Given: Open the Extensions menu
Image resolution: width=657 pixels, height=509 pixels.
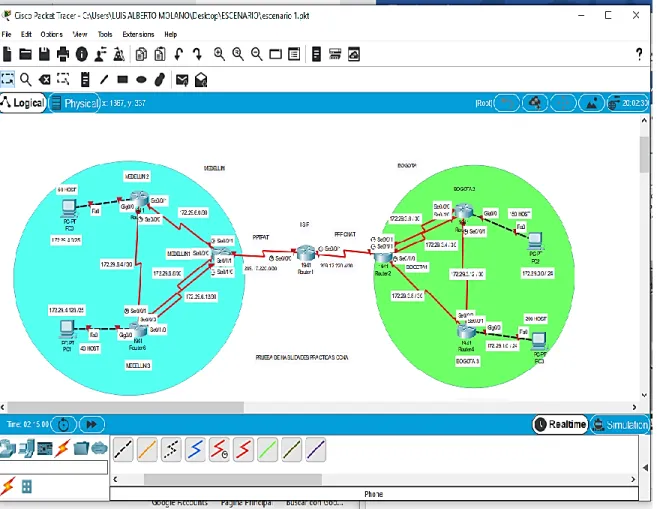Looking at the screenshot, I should click(138, 34).
